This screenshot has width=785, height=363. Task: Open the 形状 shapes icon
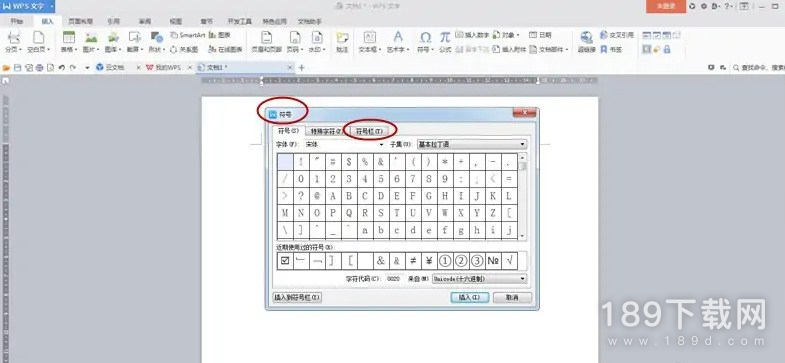[157, 38]
